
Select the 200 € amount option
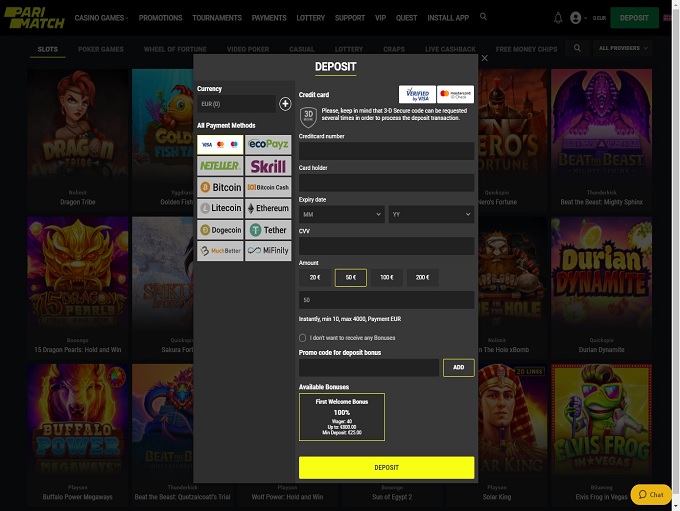[422, 278]
